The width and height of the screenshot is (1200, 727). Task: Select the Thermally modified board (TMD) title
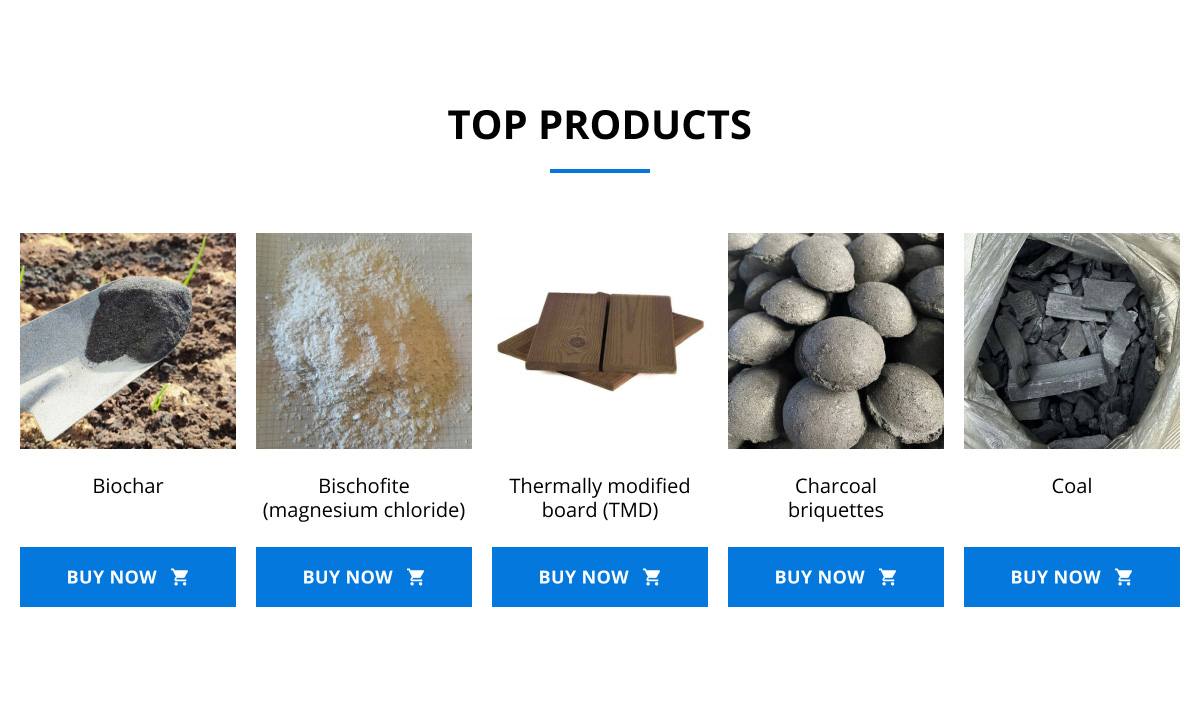[x=600, y=498]
